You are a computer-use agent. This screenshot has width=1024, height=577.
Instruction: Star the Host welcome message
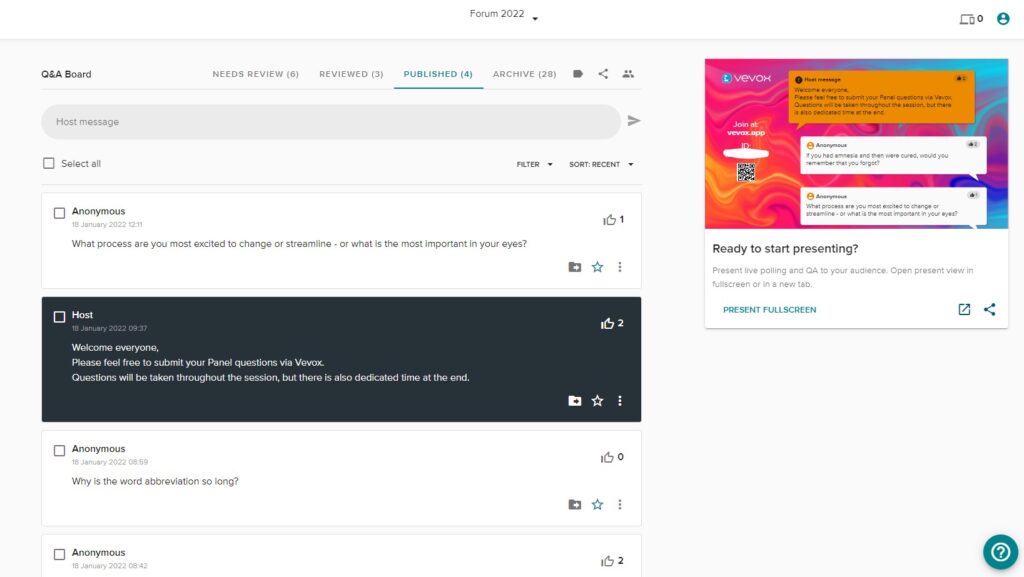coord(598,401)
